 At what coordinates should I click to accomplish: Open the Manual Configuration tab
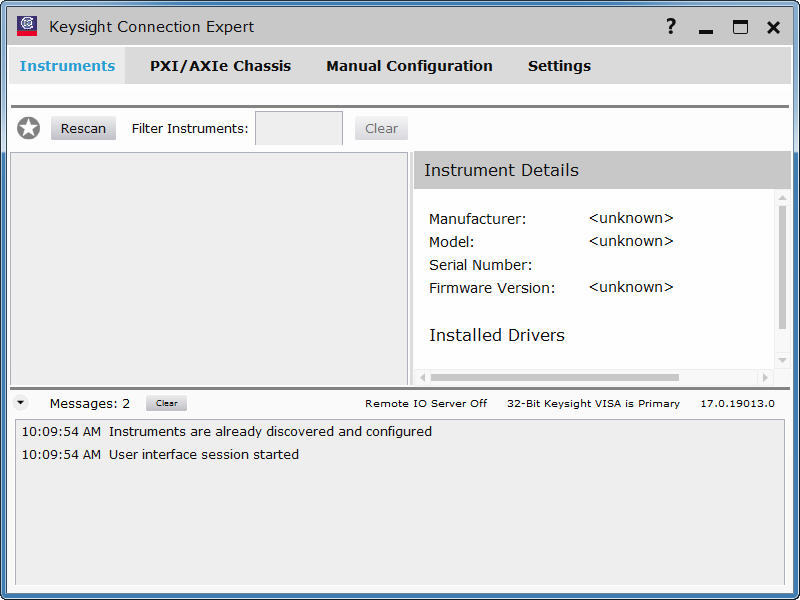tap(410, 66)
